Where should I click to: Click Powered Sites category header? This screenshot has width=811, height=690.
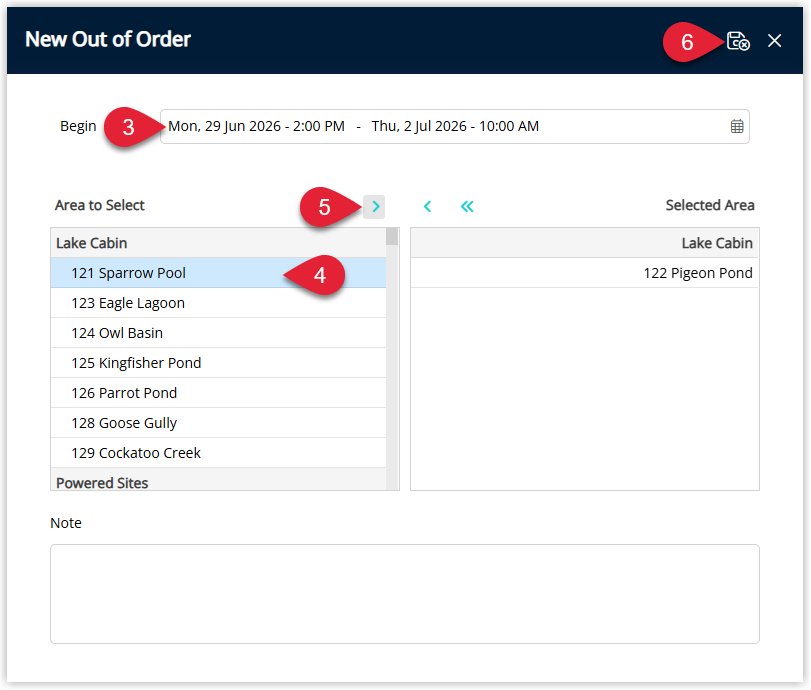tap(218, 480)
